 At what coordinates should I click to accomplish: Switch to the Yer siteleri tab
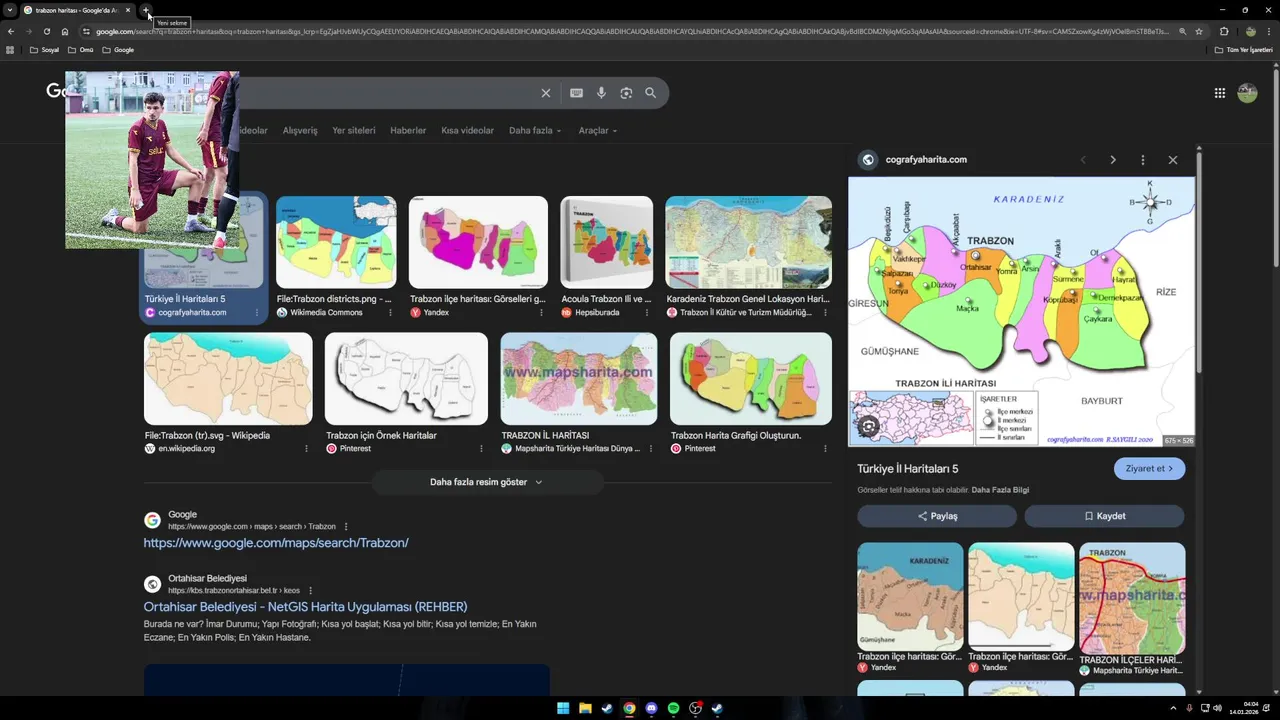coord(354,131)
